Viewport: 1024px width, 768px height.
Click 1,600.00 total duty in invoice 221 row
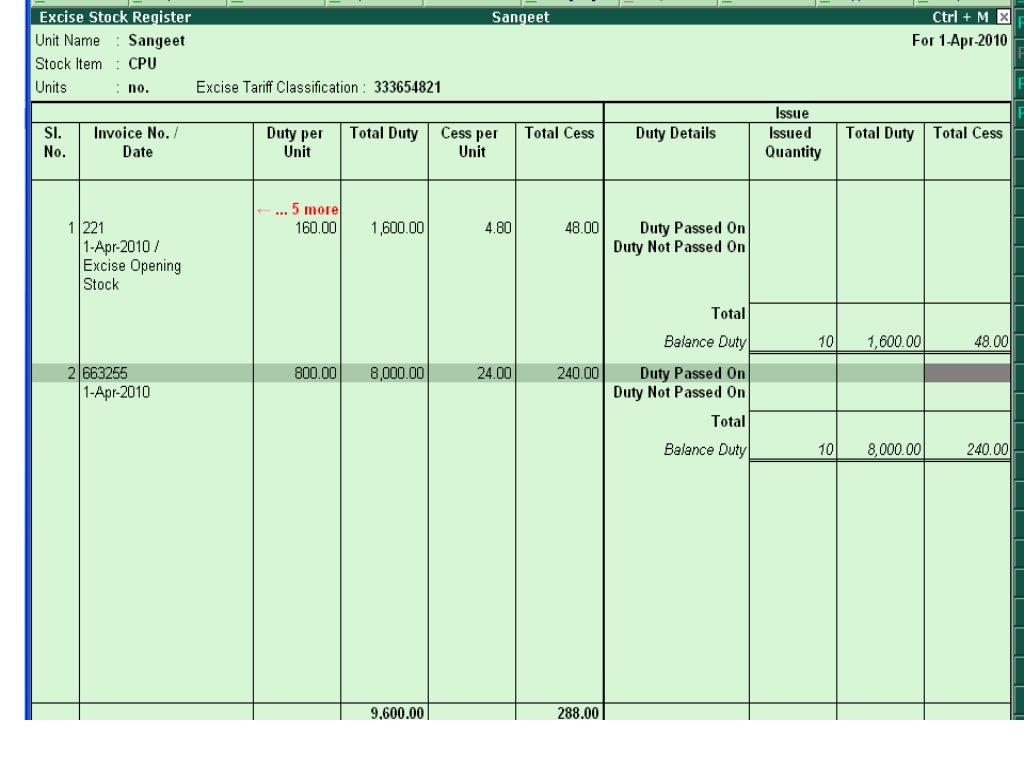(397, 228)
